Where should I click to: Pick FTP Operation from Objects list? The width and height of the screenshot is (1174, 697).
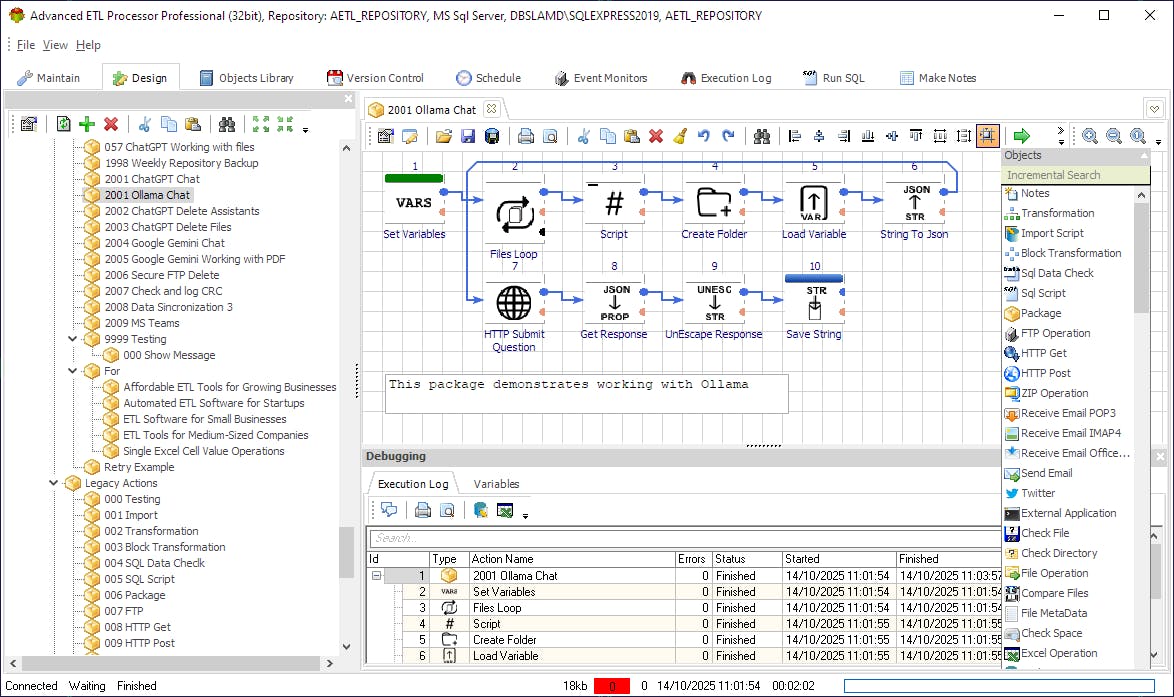(x=1056, y=333)
